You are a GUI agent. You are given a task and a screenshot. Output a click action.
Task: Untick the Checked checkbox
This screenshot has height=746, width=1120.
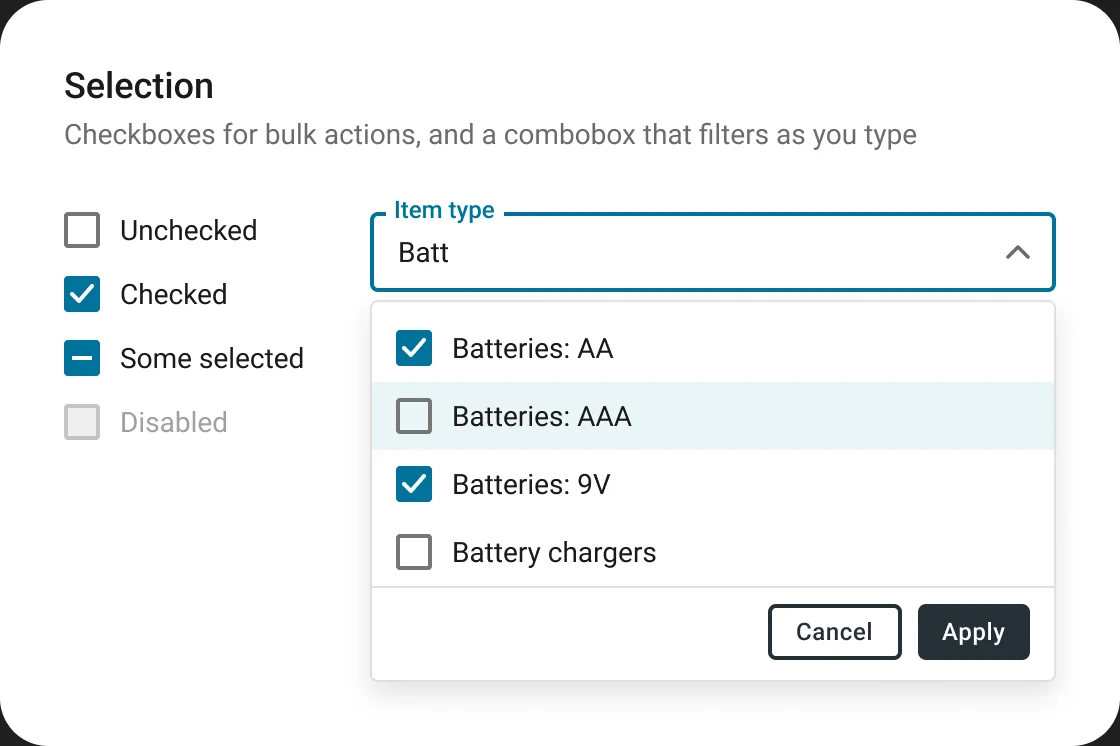pyautogui.click(x=81, y=294)
